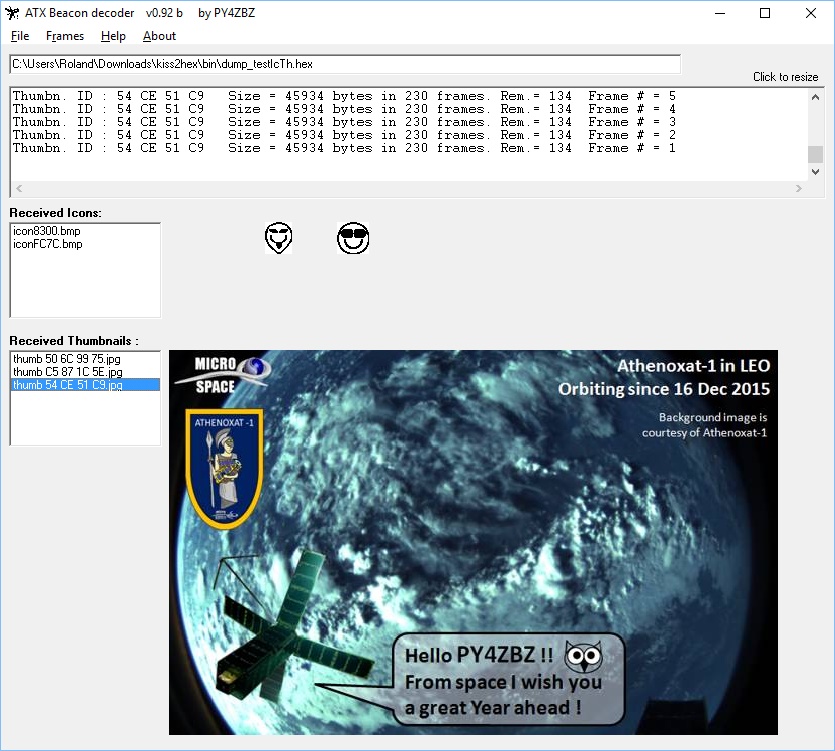Click the sunglasses smiley icon

click(x=353, y=238)
